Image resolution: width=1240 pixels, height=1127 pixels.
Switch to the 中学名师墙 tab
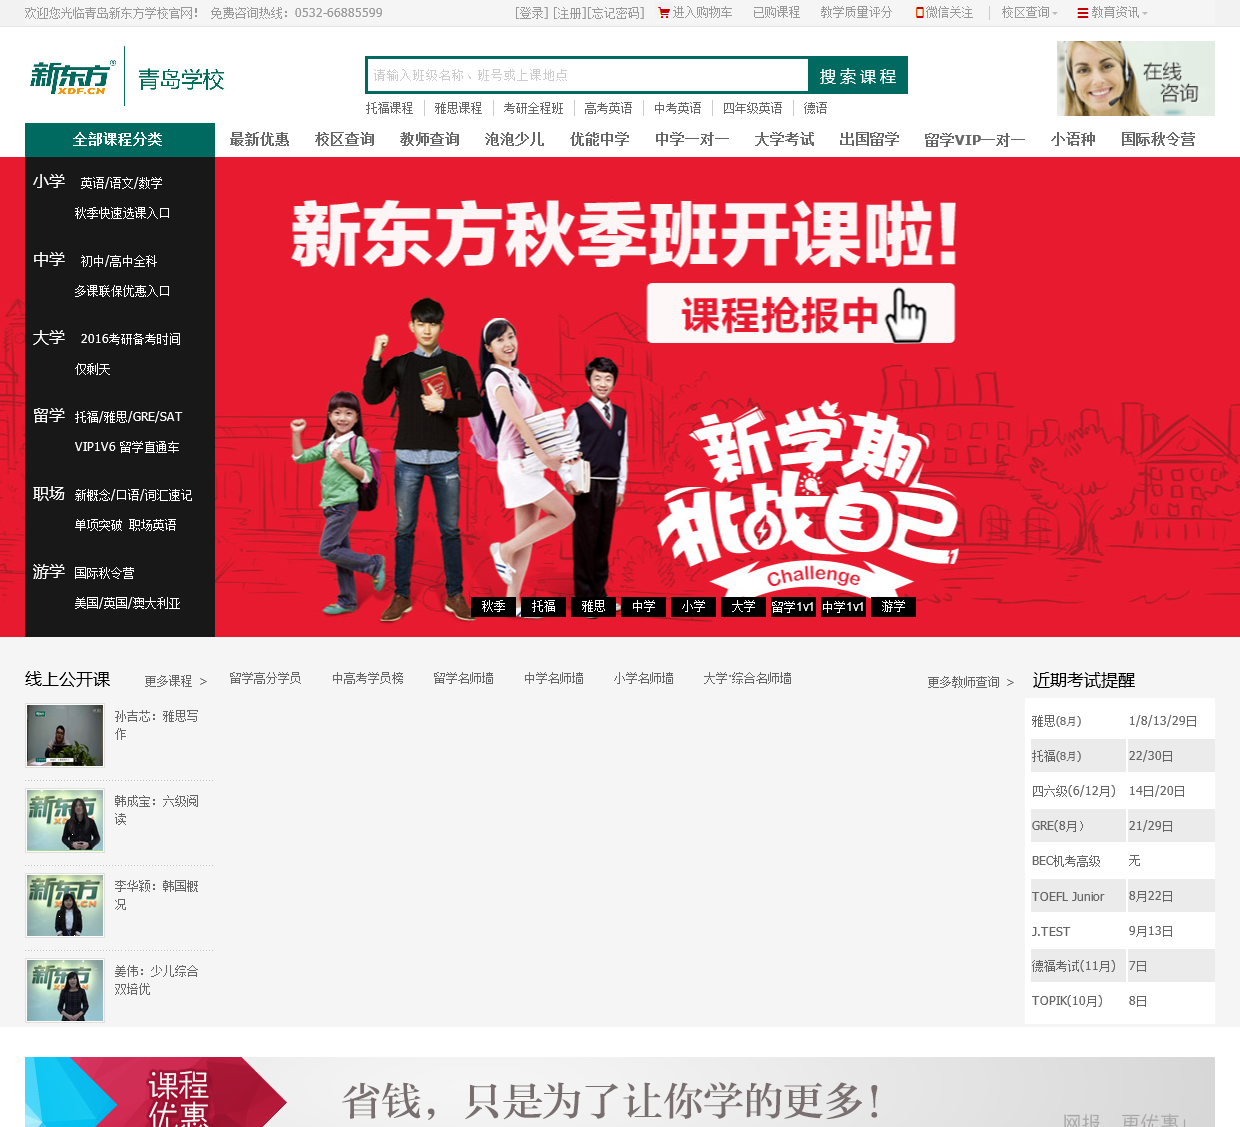click(x=554, y=678)
